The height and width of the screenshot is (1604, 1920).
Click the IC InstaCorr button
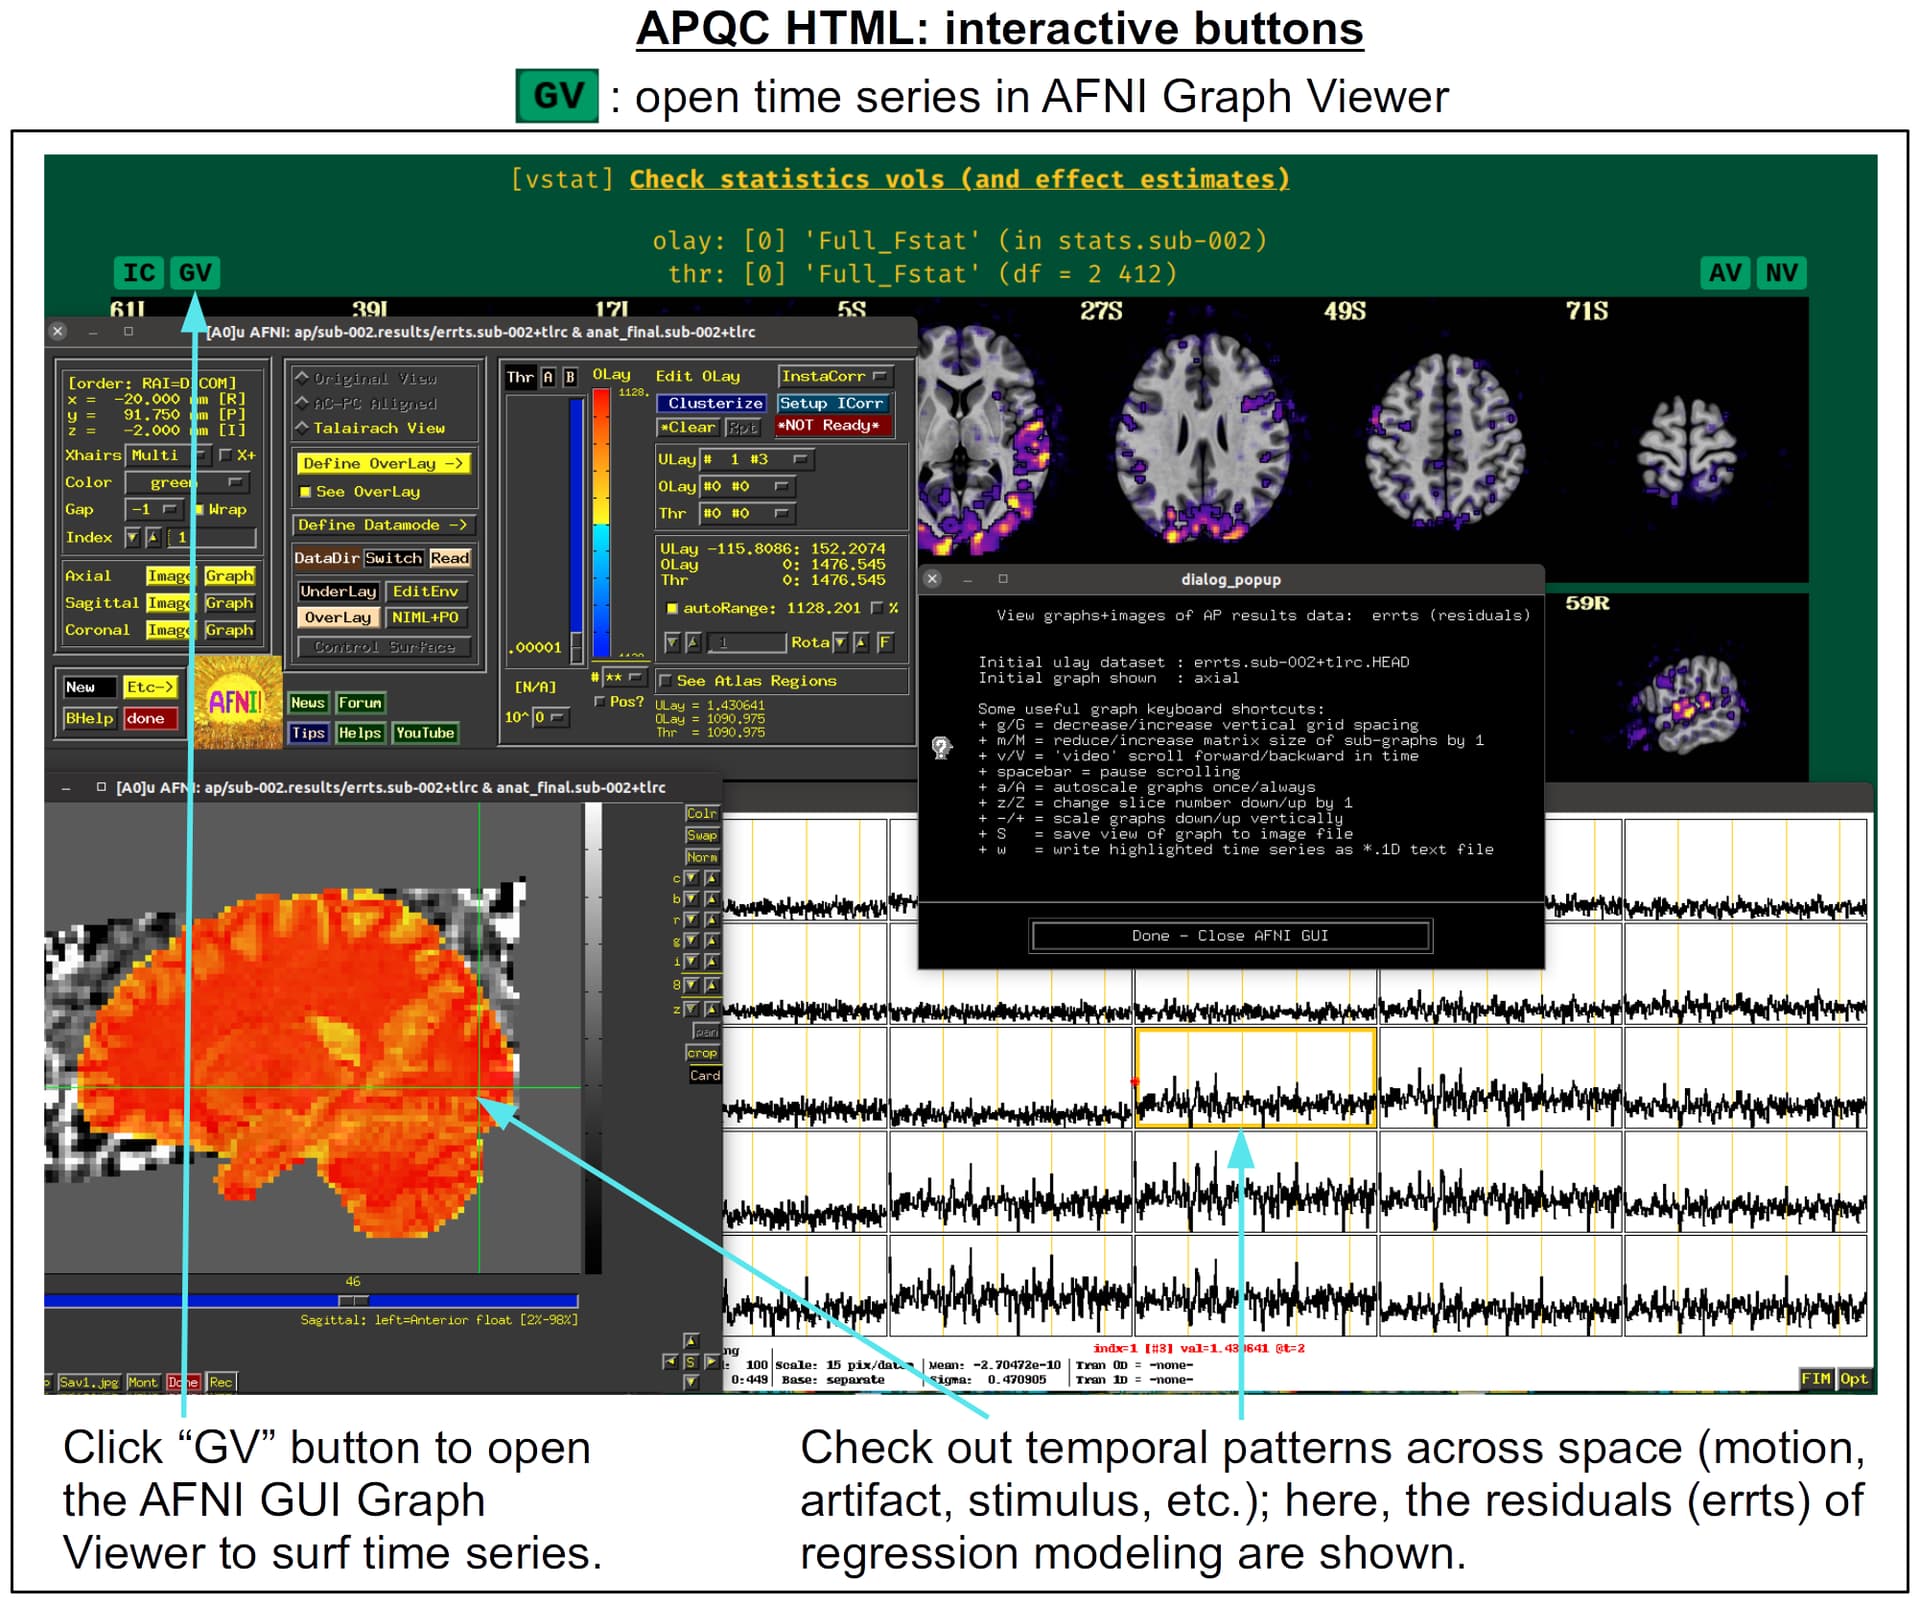pyautogui.click(x=139, y=273)
